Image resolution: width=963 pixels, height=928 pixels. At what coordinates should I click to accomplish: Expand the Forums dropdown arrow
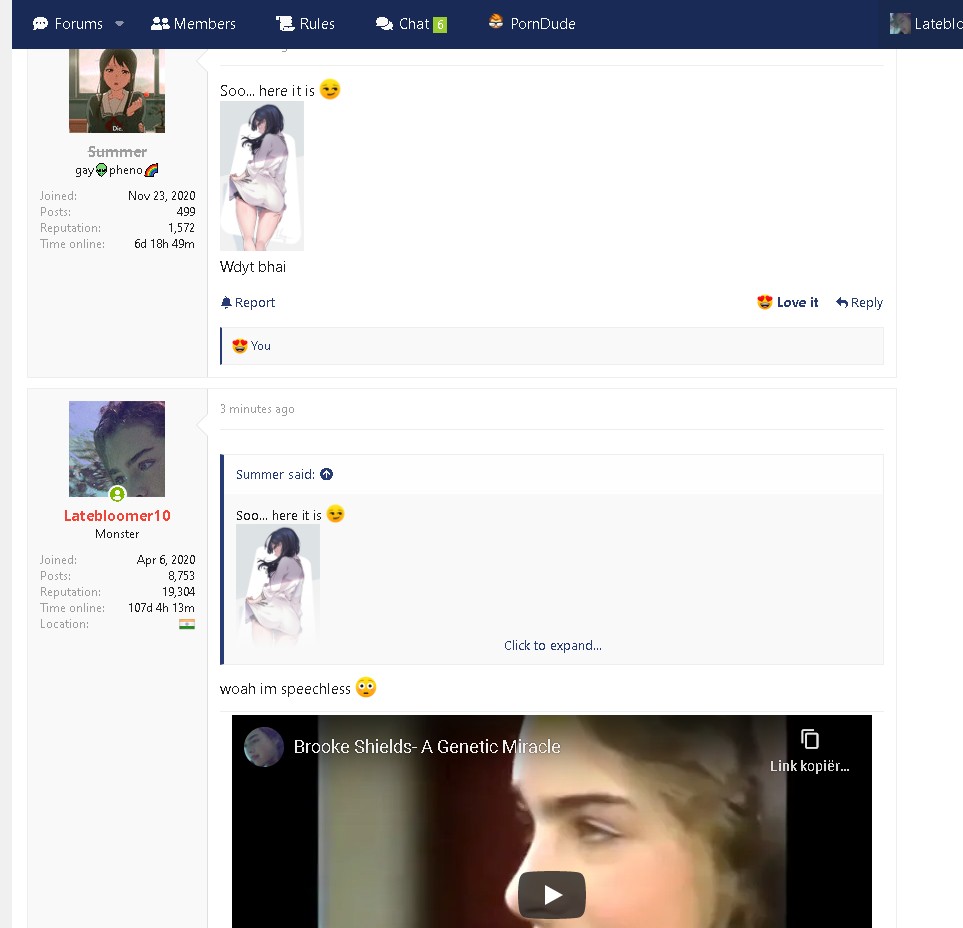[x=120, y=24]
